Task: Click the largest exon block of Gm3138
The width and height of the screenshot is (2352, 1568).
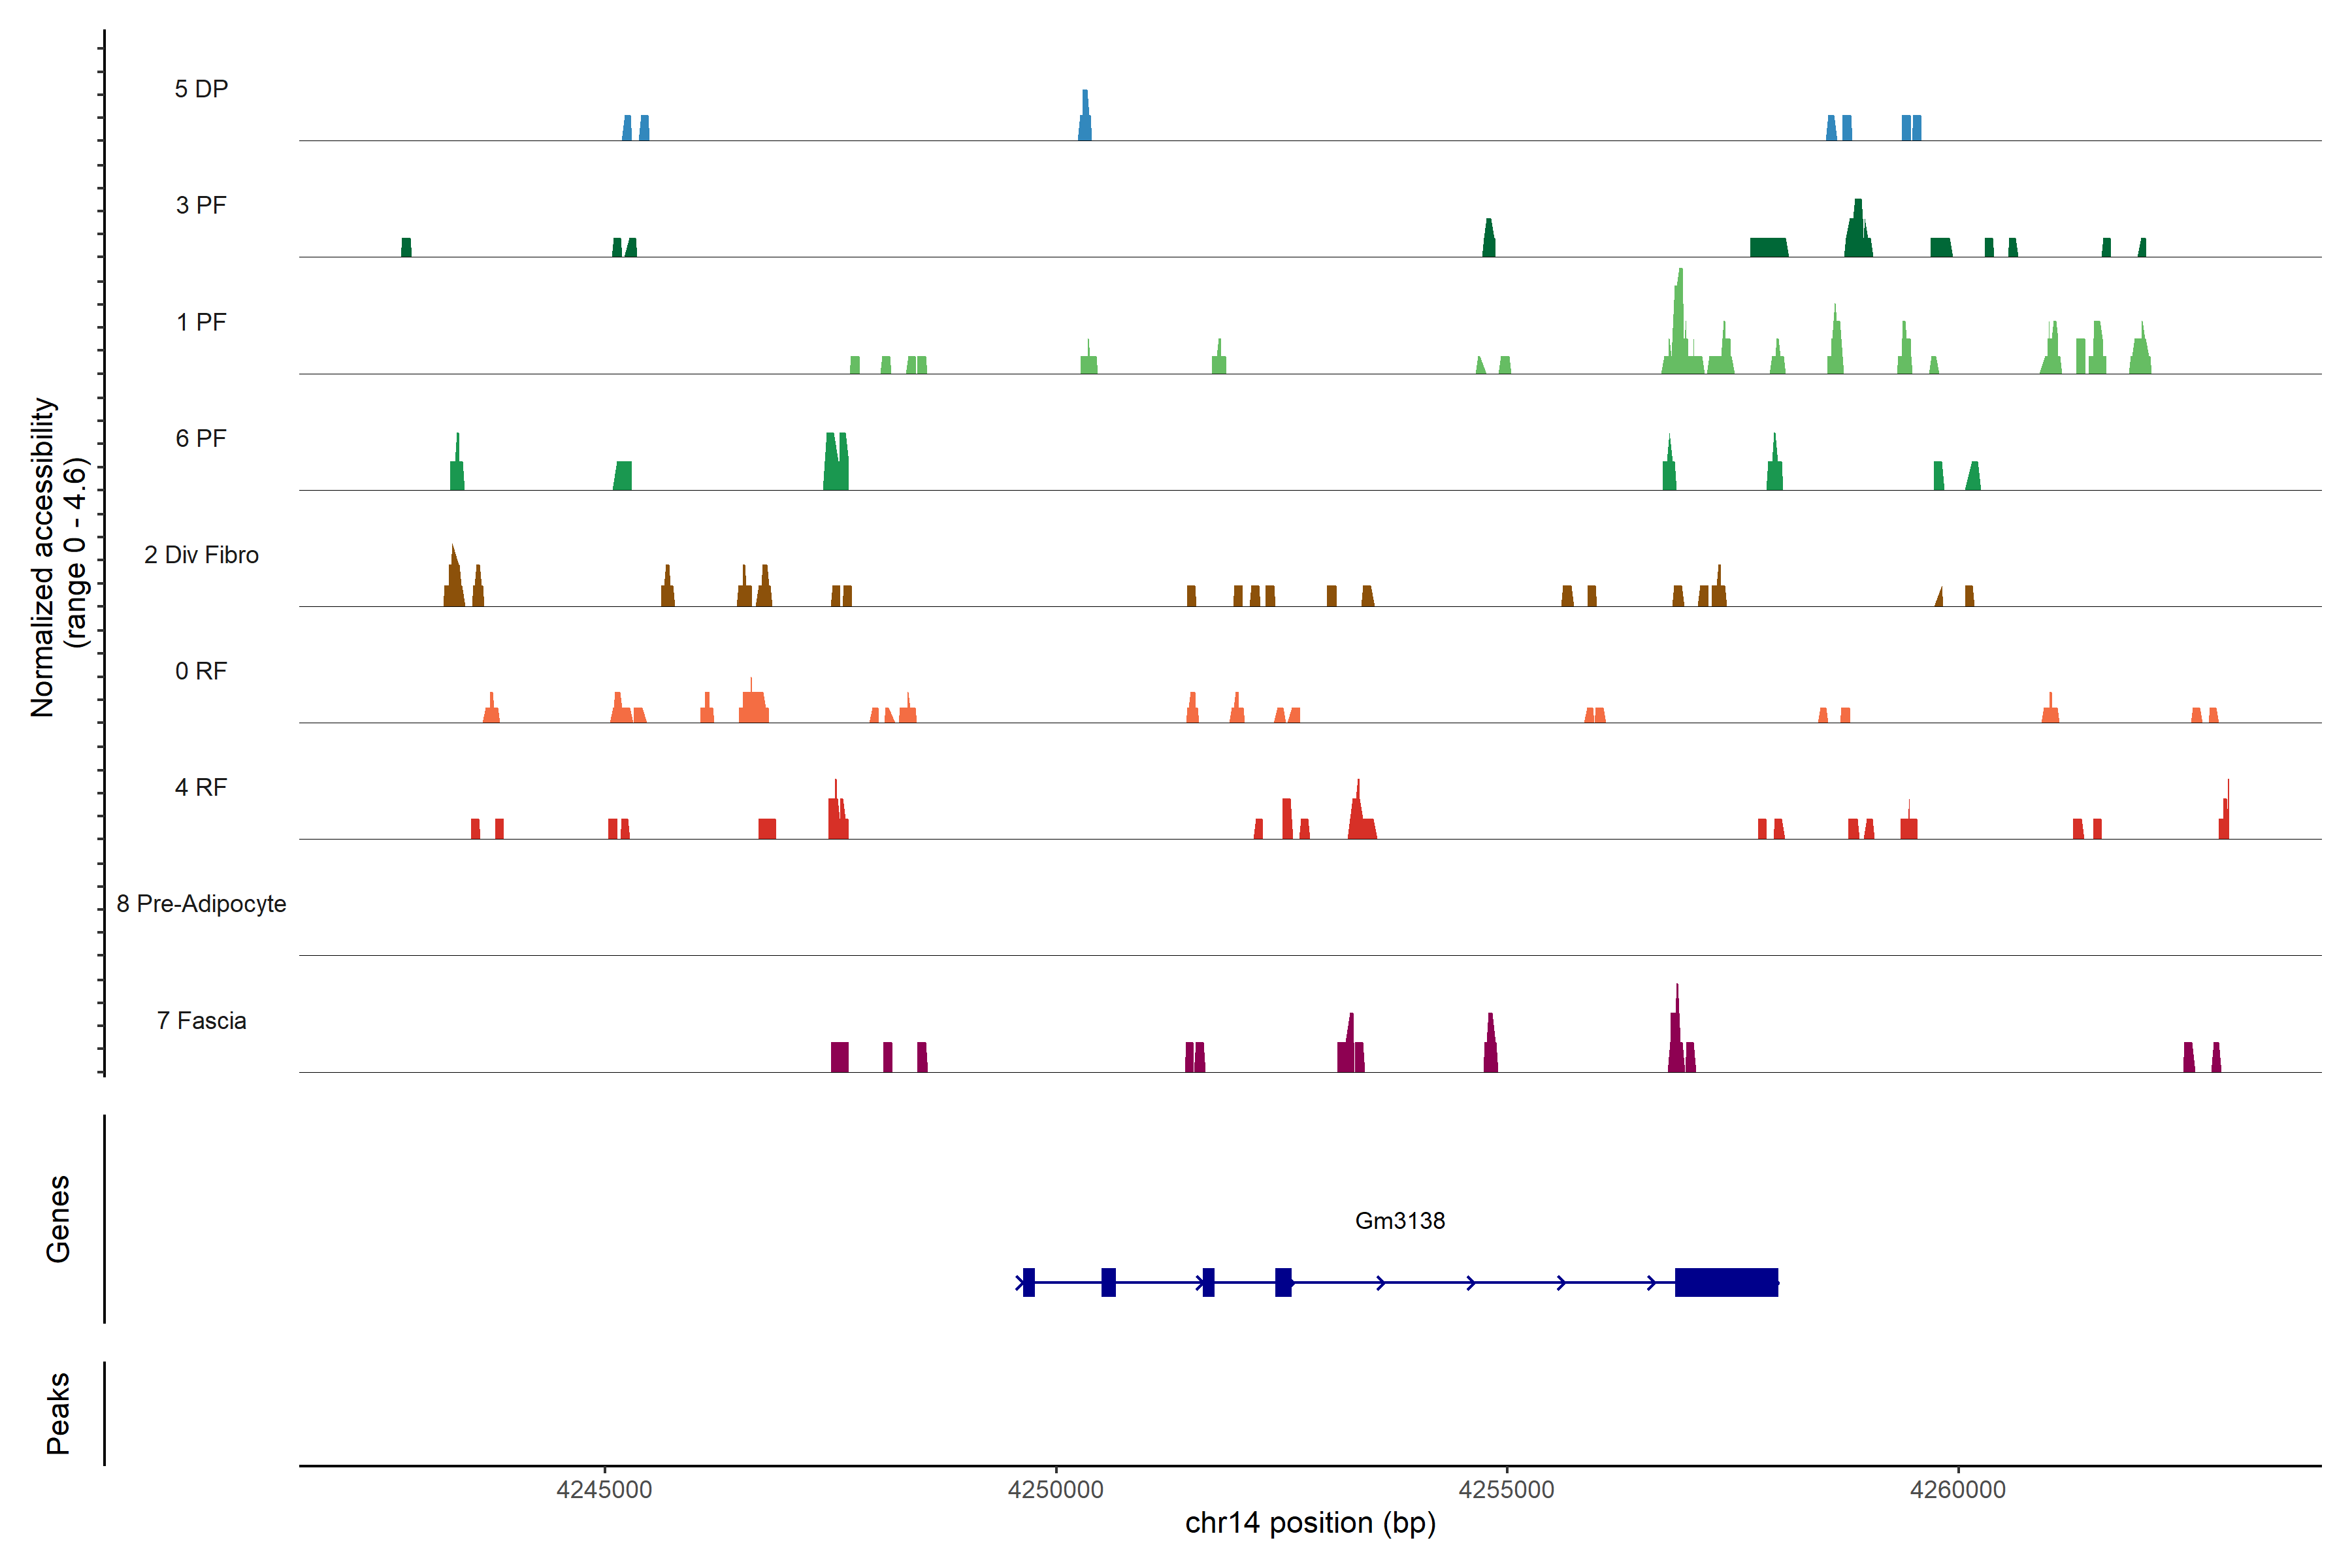Action: 1726,1282
